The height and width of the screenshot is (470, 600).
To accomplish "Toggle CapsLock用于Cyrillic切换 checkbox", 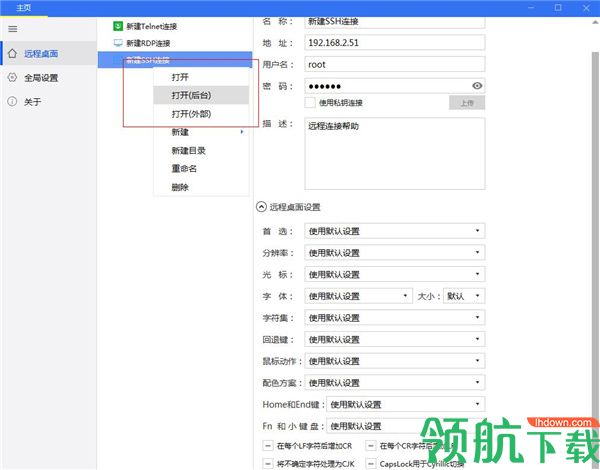I will pyautogui.click(x=370, y=463).
